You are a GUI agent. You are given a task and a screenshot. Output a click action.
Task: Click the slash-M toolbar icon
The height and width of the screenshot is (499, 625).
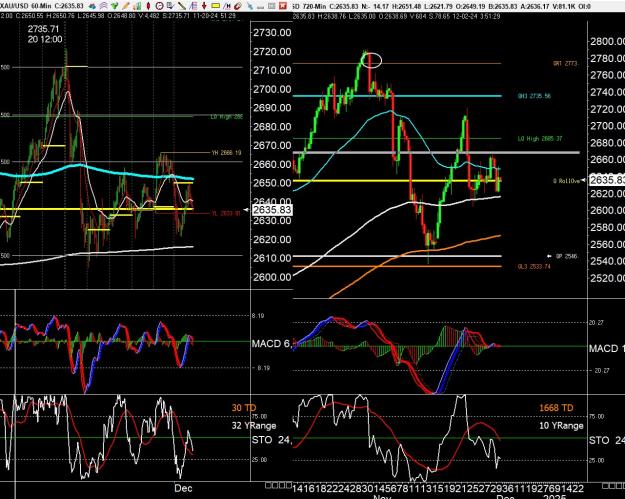(227, 6)
